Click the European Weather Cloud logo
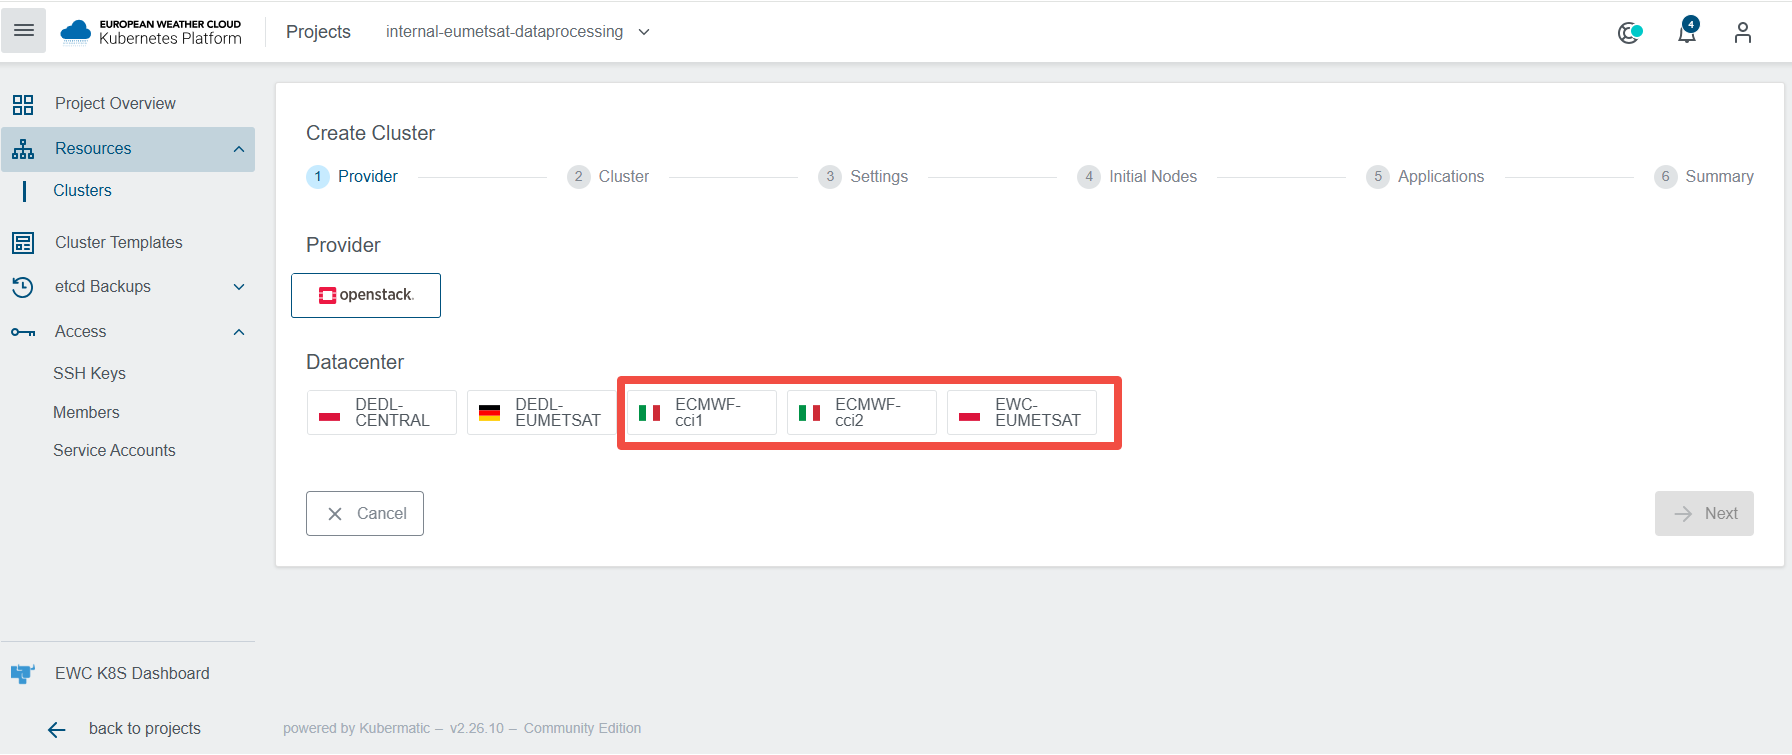1792x755 pixels. pos(151,32)
